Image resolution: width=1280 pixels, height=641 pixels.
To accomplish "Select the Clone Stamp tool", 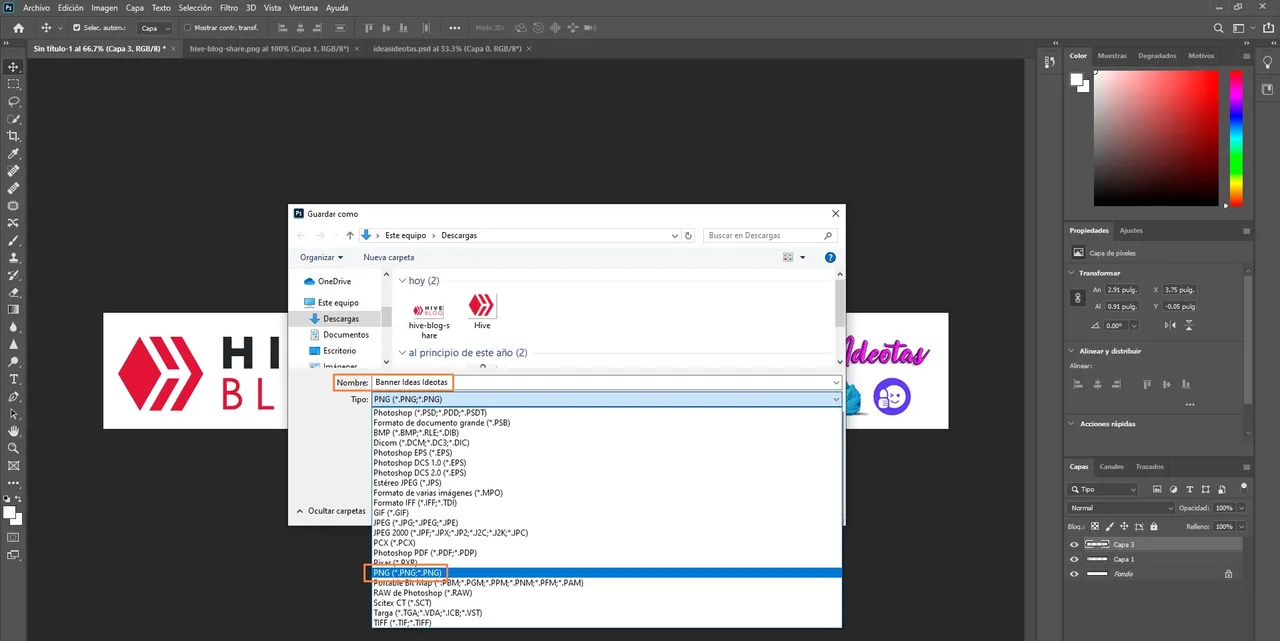I will 14,258.
